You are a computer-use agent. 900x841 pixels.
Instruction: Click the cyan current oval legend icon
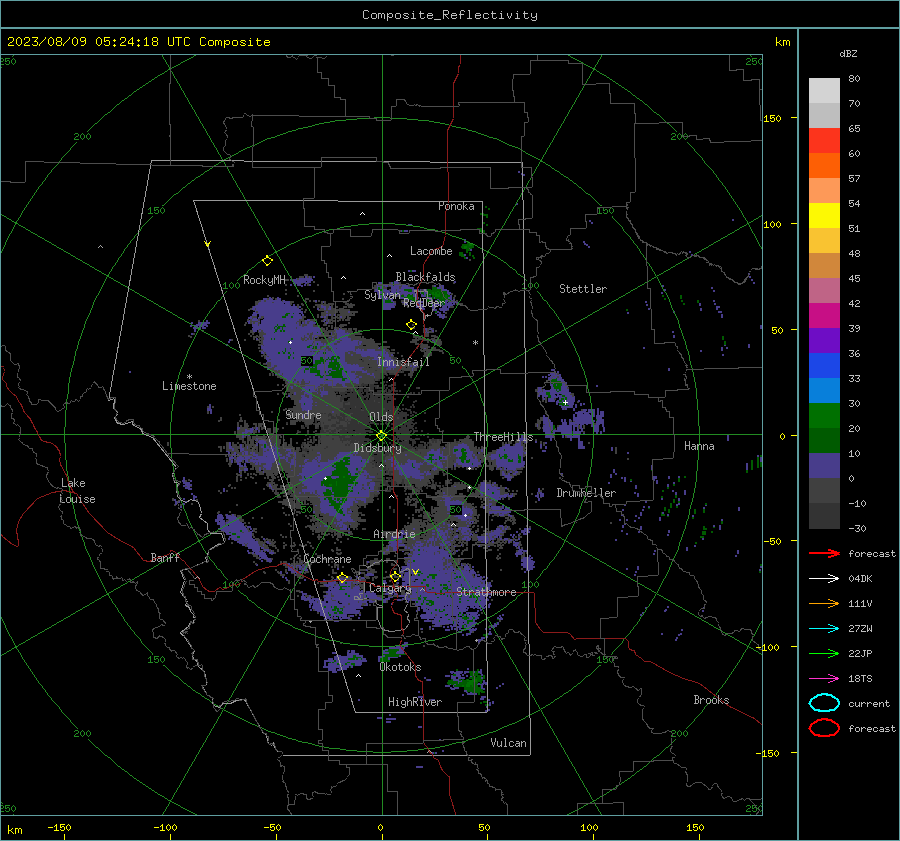pos(824,703)
